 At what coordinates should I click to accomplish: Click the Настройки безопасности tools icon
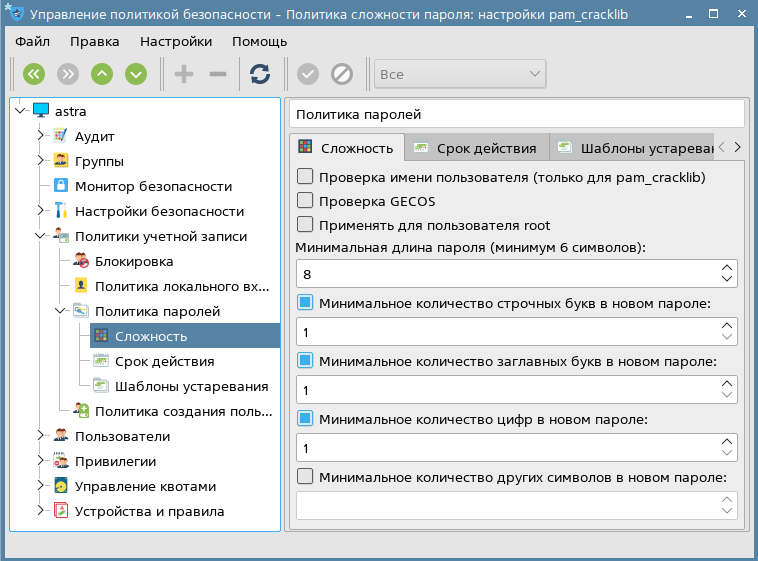coord(60,211)
